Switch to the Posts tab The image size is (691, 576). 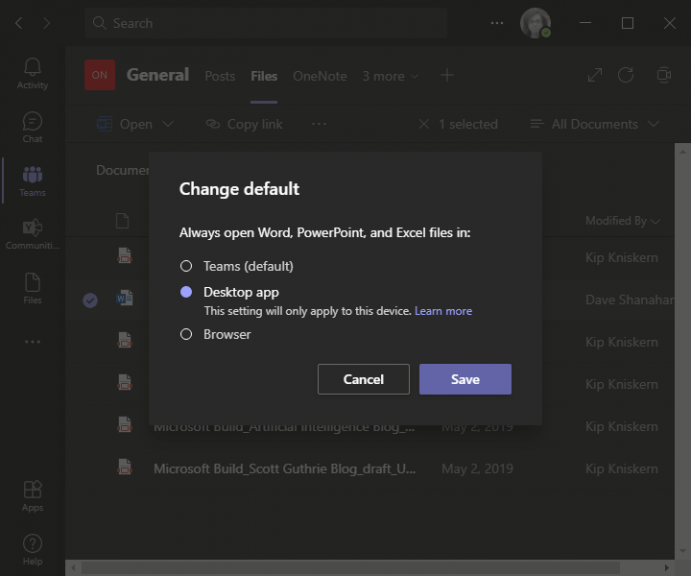(x=220, y=76)
